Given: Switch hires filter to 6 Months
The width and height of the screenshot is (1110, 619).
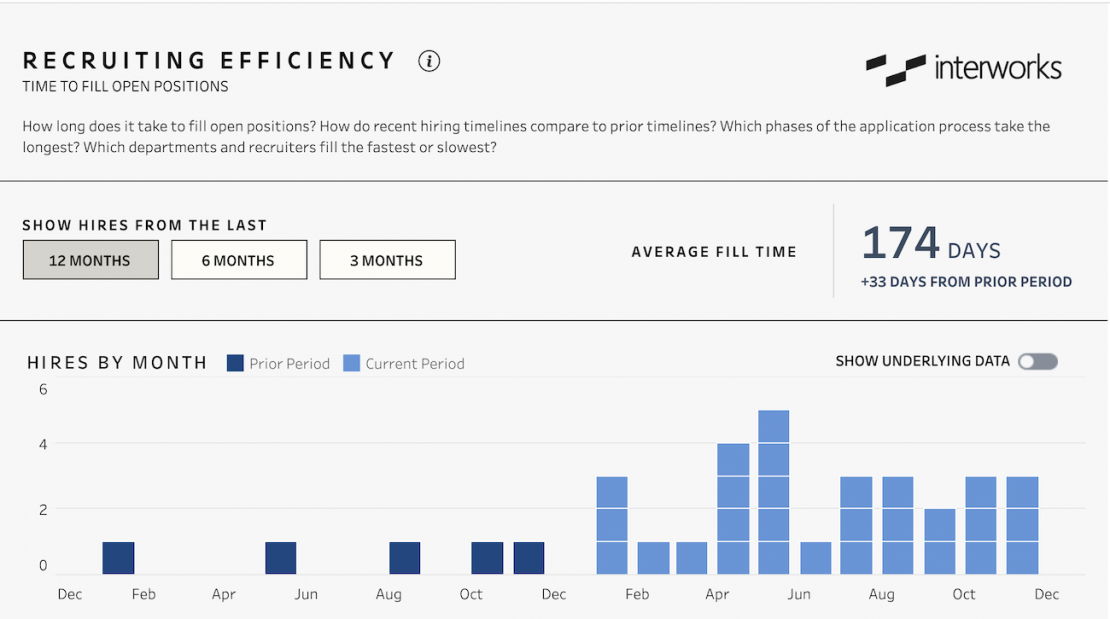Looking at the screenshot, I should pyautogui.click(x=238, y=259).
